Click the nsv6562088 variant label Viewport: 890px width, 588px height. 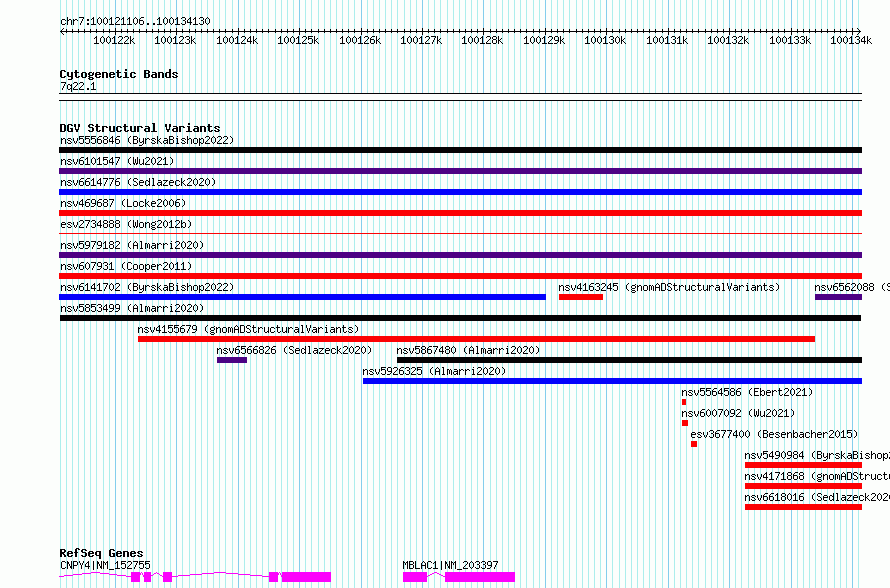[852, 287]
